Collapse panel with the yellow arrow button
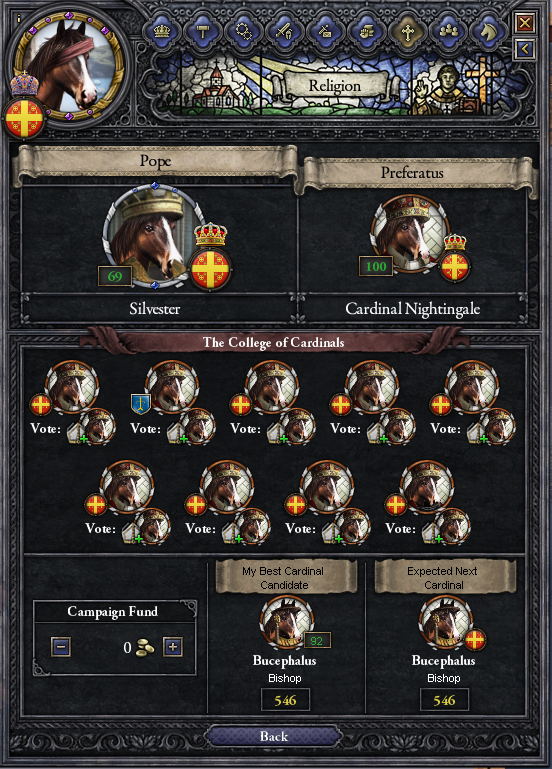The image size is (552, 769). point(525,49)
